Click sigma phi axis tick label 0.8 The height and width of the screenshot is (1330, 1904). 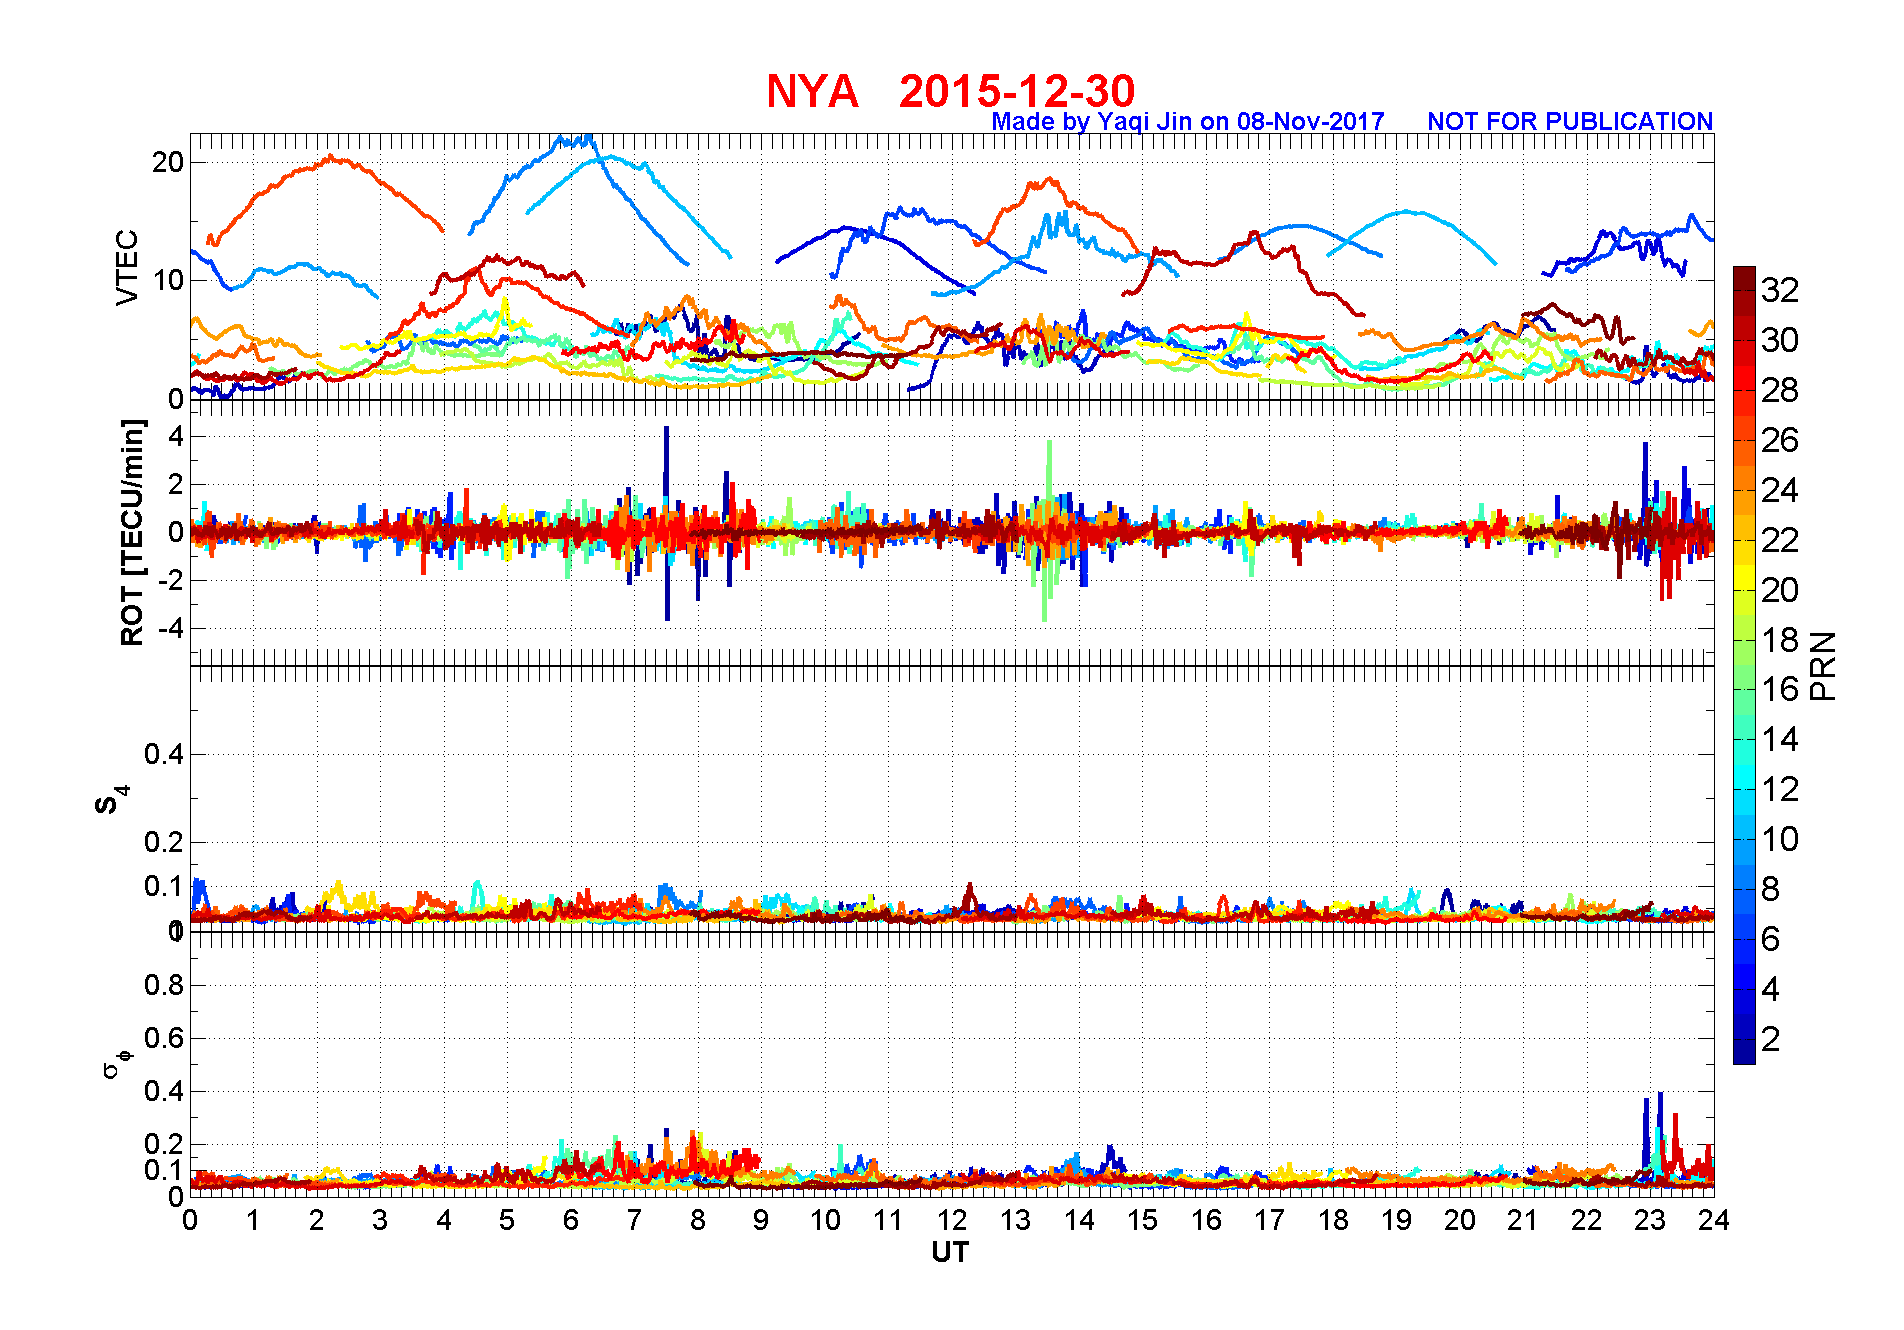[164, 985]
